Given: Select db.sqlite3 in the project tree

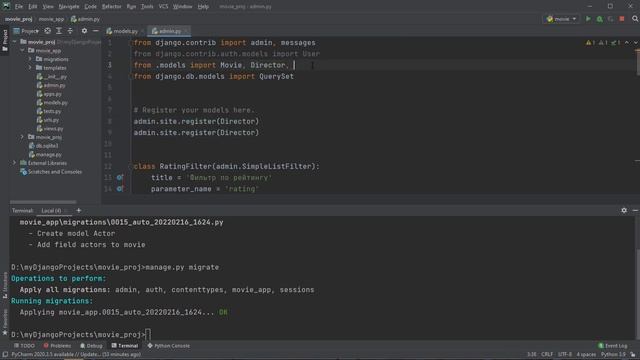Looking at the screenshot, I should pyautogui.click(x=44, y=146).
